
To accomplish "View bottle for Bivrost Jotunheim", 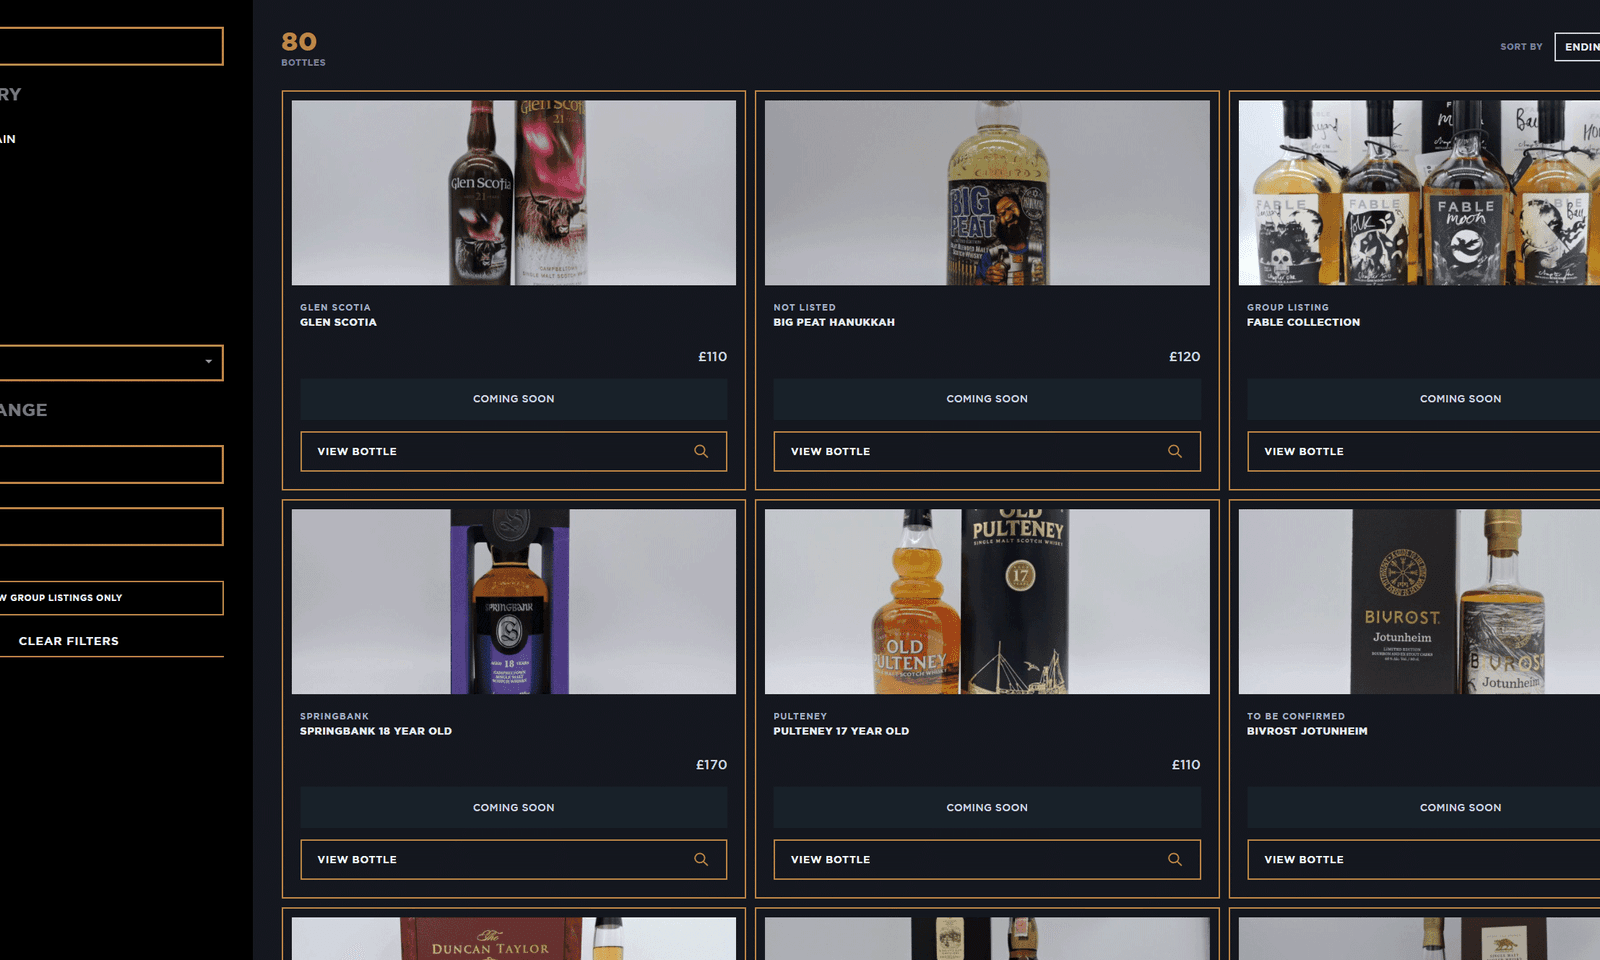I will (x=1424, y=859).
